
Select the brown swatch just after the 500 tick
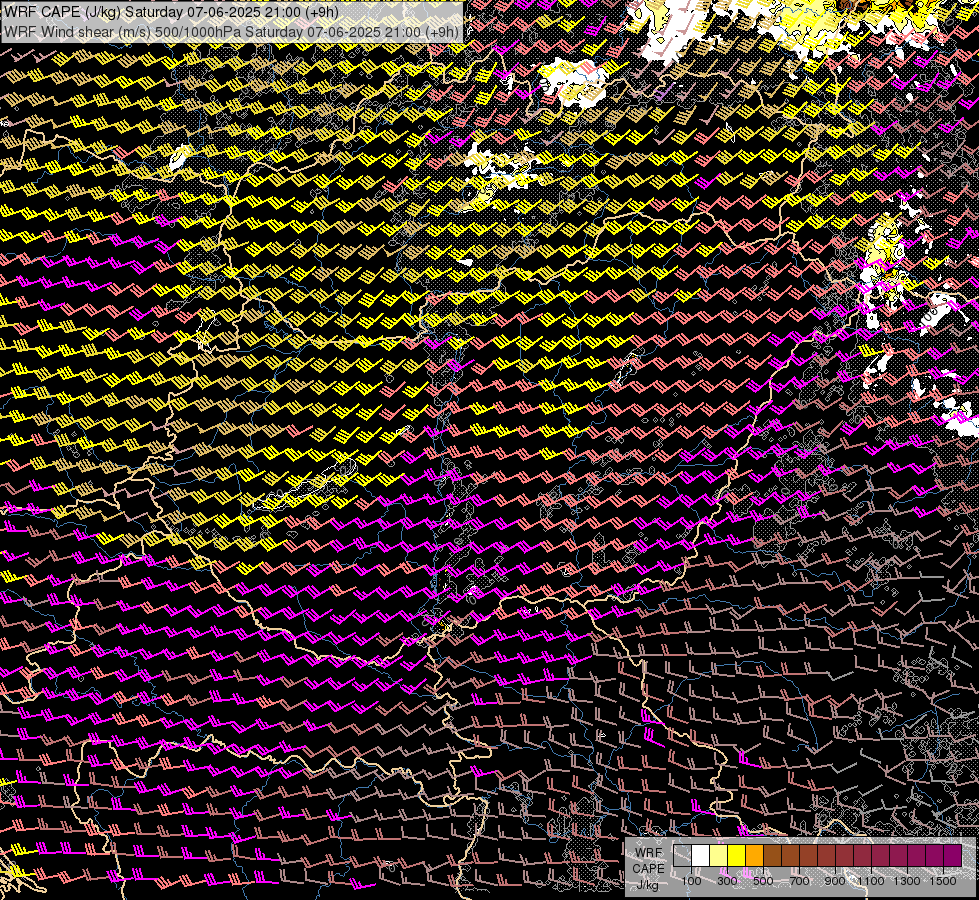tap(772, 856)
